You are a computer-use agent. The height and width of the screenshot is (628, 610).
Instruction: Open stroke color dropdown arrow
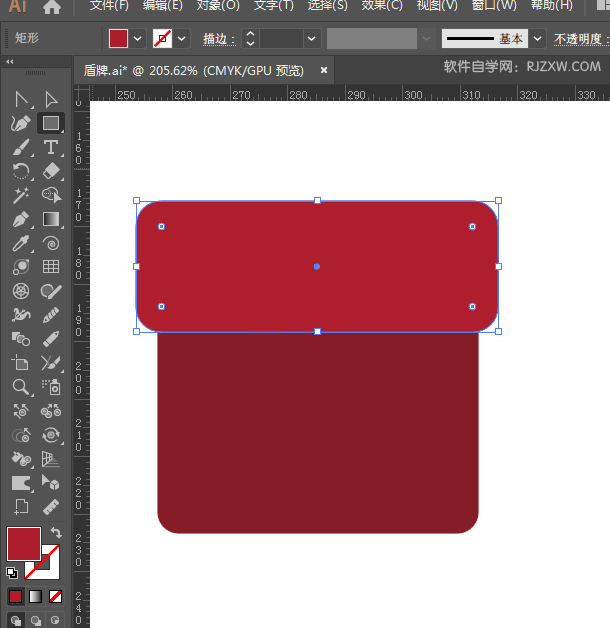click(181, 39)
